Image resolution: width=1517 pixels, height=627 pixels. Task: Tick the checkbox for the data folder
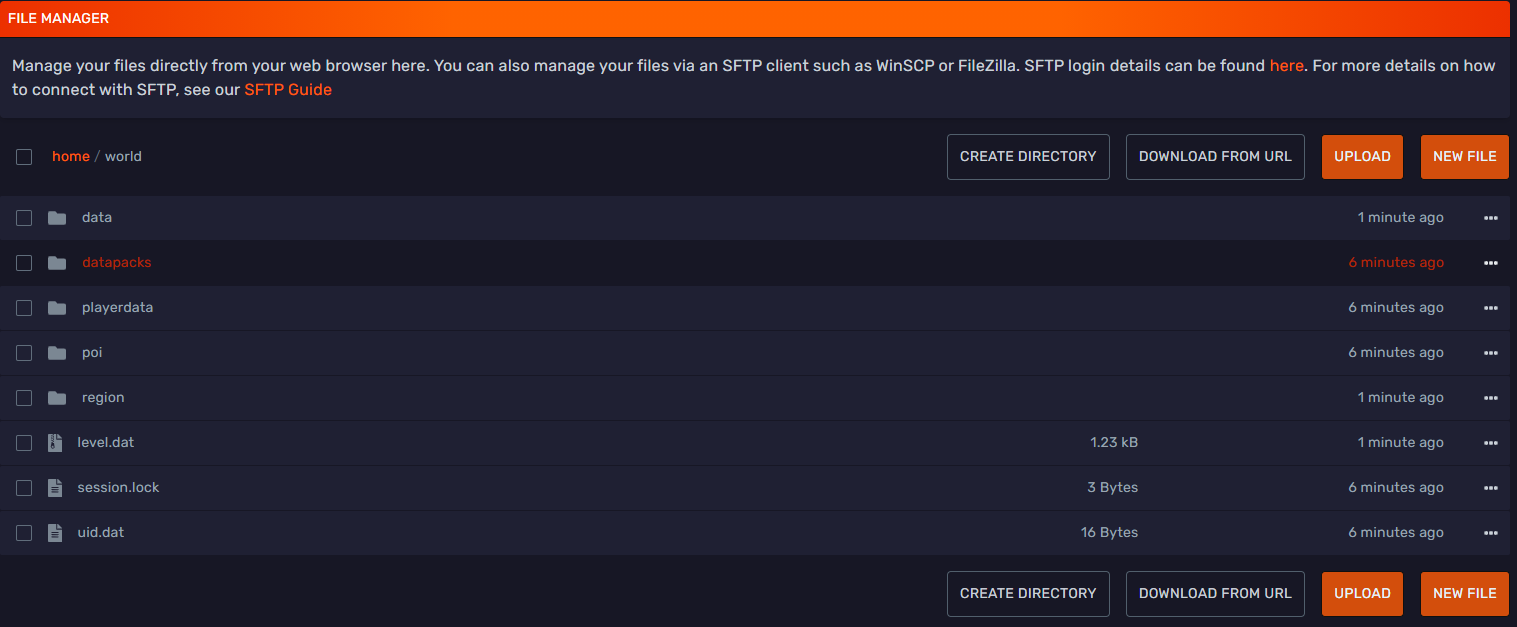(x=24, y=218)
